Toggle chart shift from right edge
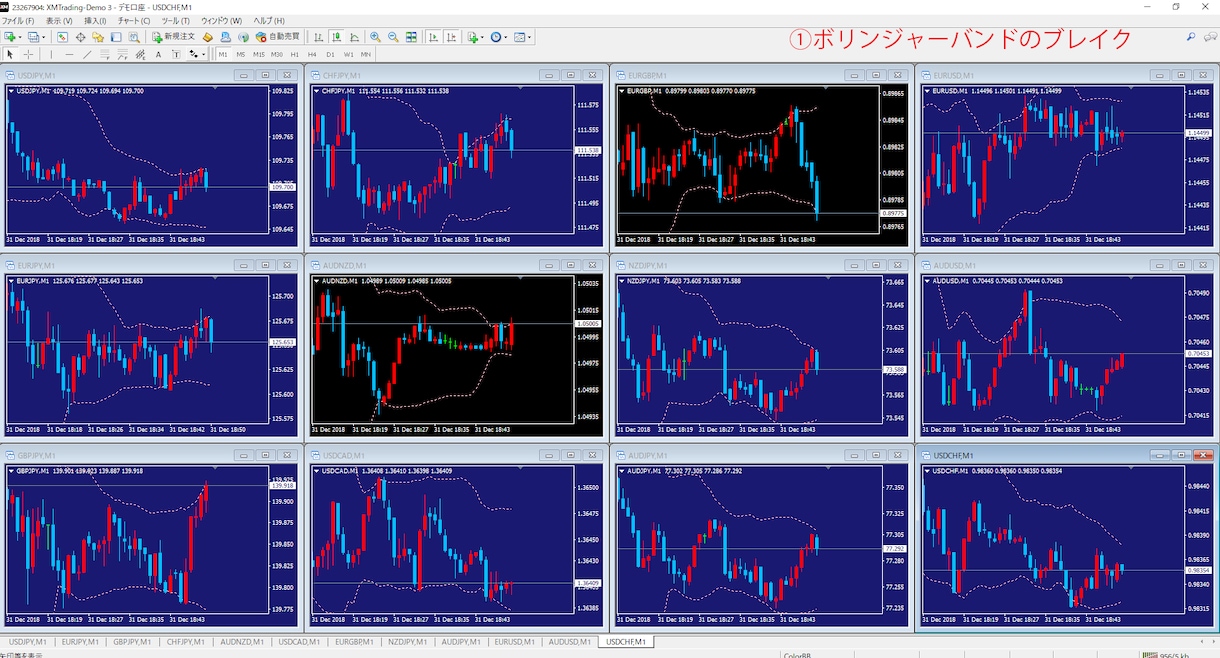This screenshot has width=1220, height=658. 451,37
